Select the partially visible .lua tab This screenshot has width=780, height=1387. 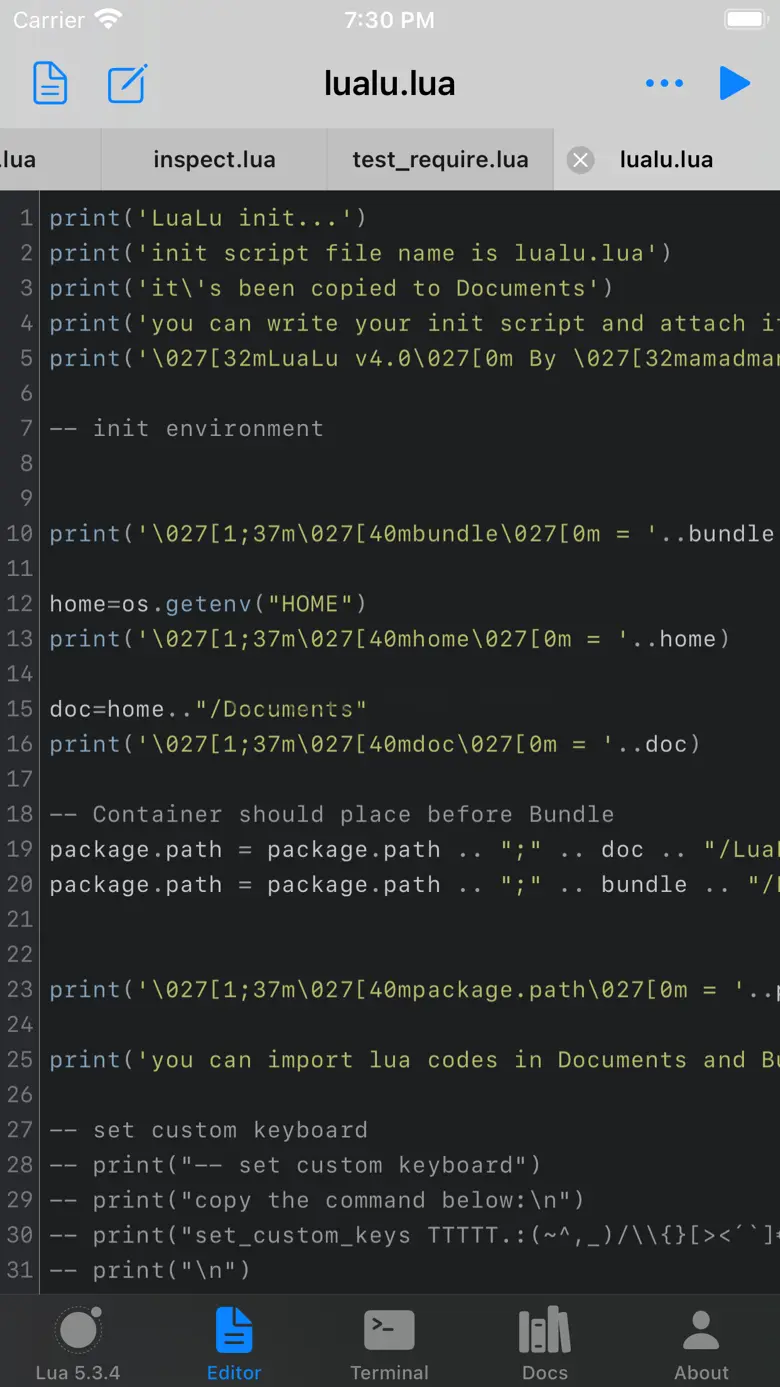(x=50, y=160)
